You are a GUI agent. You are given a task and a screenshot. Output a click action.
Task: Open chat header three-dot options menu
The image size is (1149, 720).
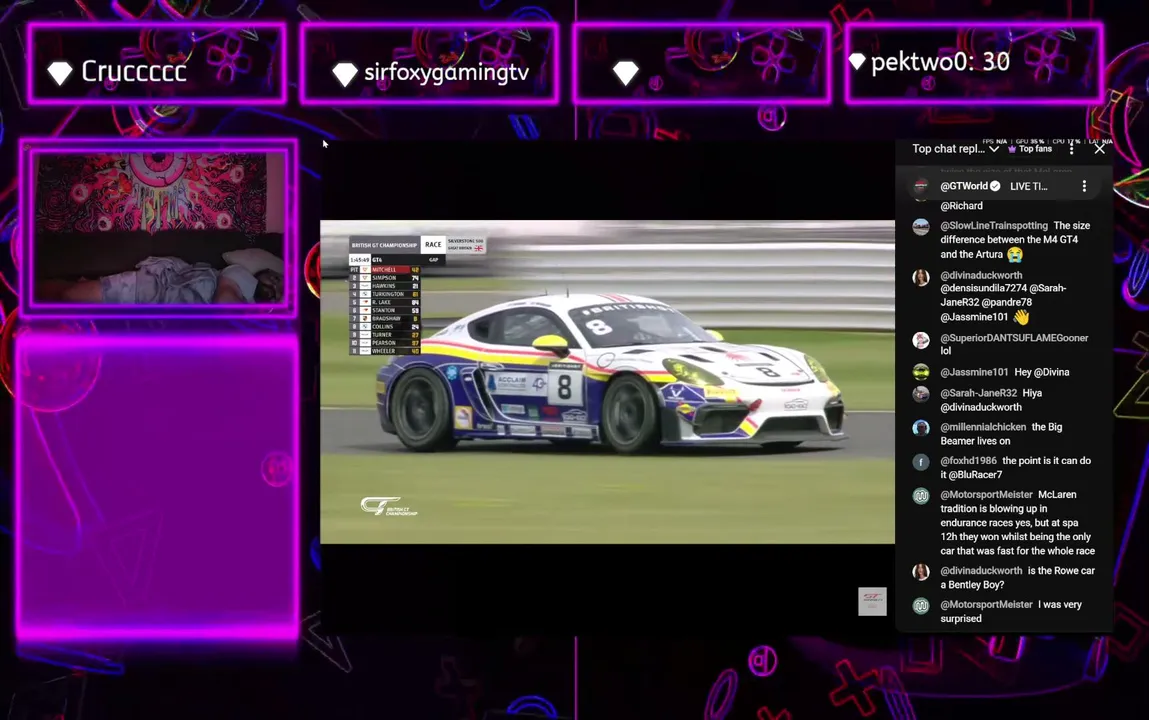click(1071, 149)
